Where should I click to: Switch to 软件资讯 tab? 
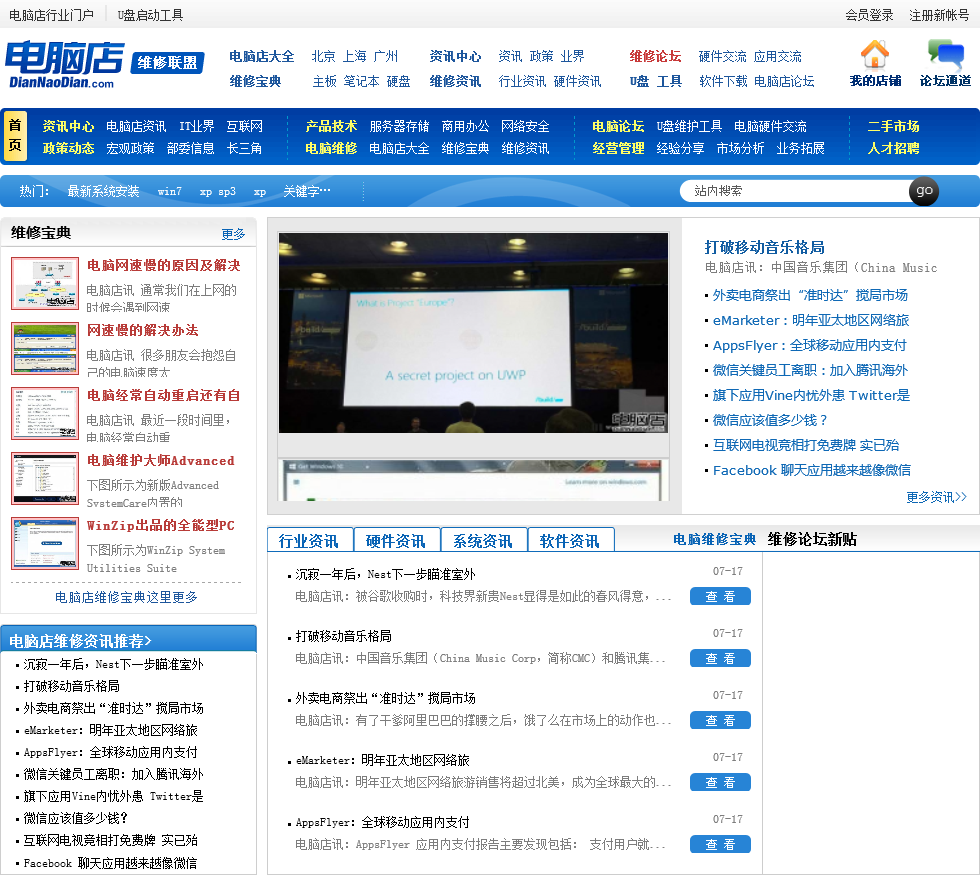pos(570,540)
